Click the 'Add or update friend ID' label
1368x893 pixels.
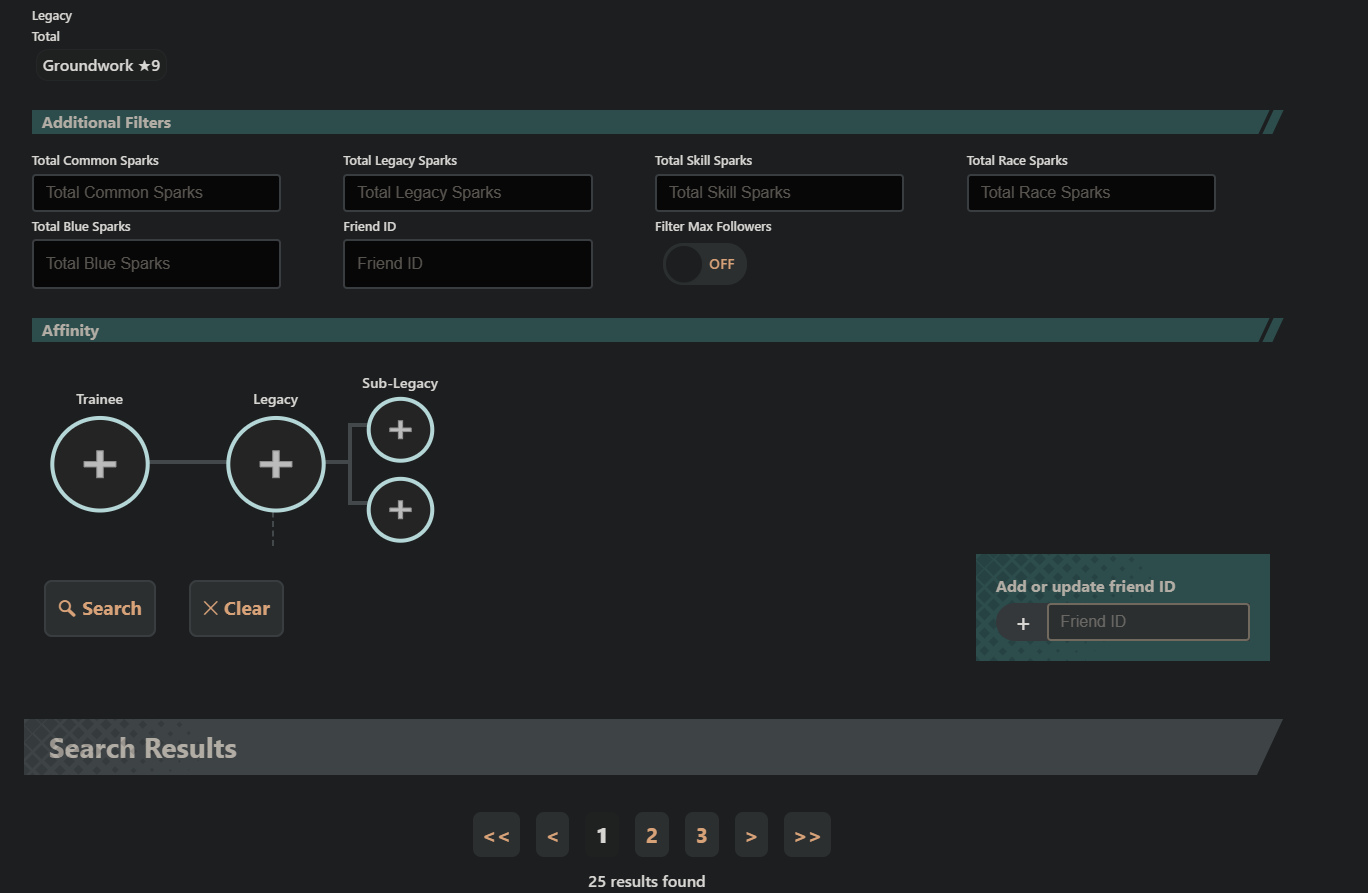tap(1085, 587)
